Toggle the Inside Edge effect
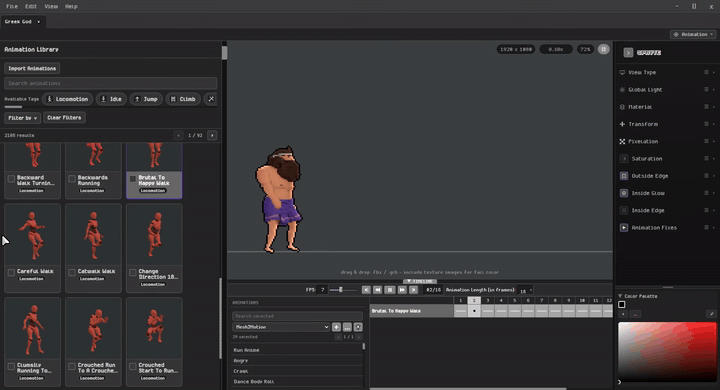The height and width of the screenshot is (390, 720). pos(624,210)
